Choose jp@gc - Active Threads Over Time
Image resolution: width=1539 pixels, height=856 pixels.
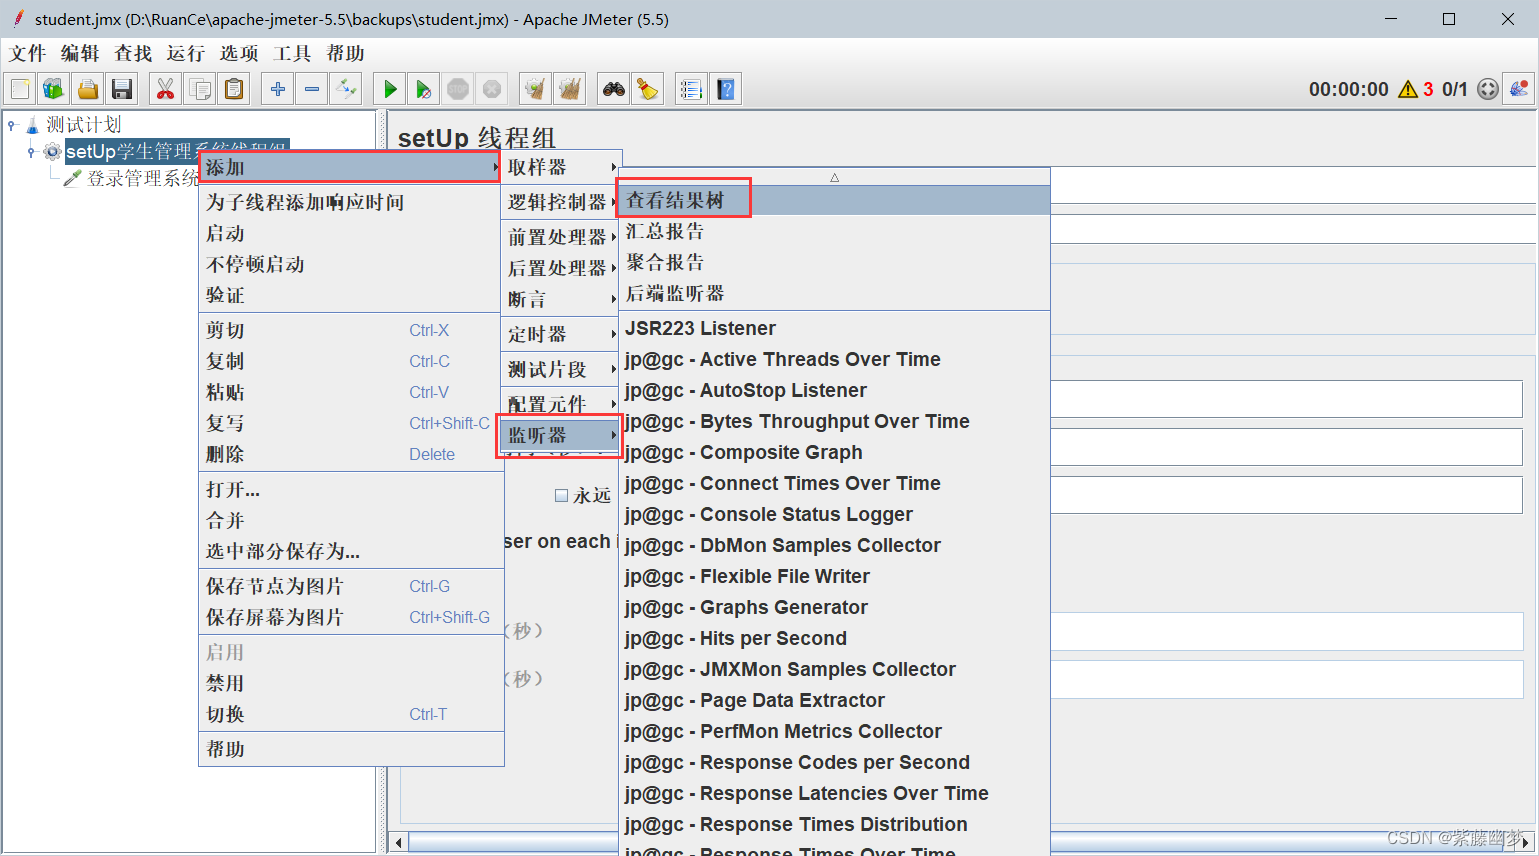click(x=834, y=359)
